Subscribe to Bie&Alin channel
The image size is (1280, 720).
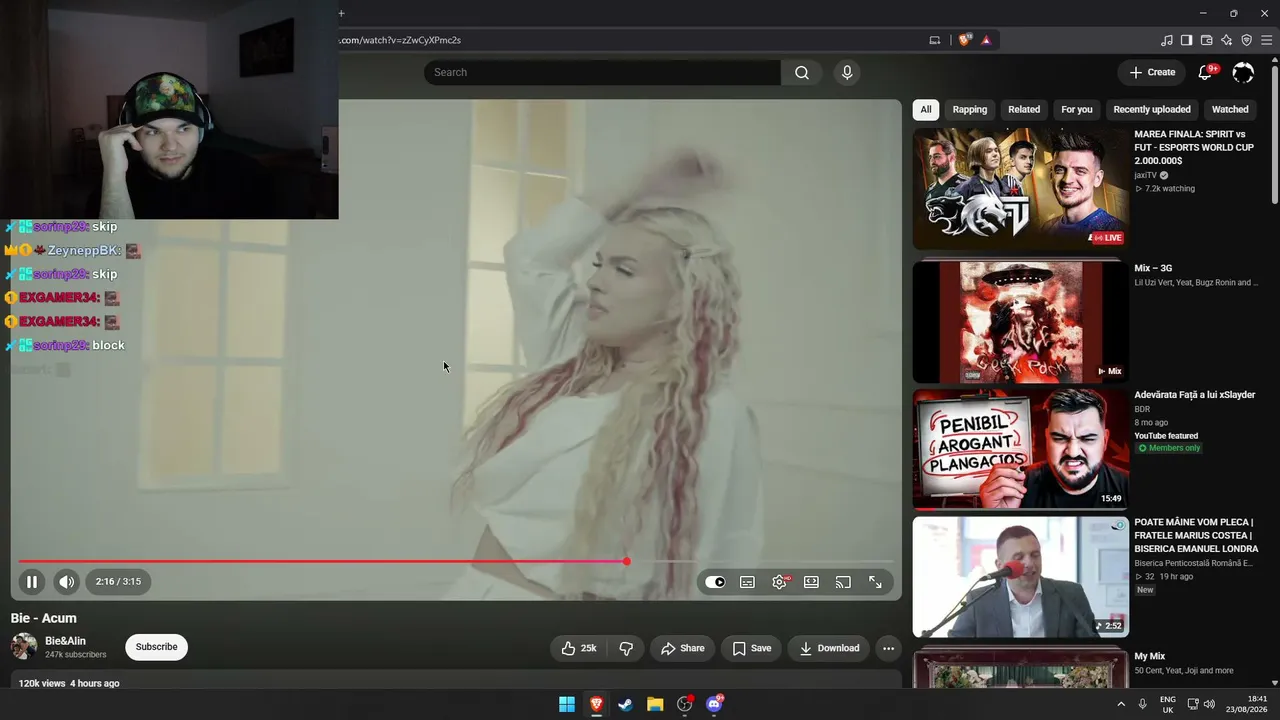(x=156, y=647)
